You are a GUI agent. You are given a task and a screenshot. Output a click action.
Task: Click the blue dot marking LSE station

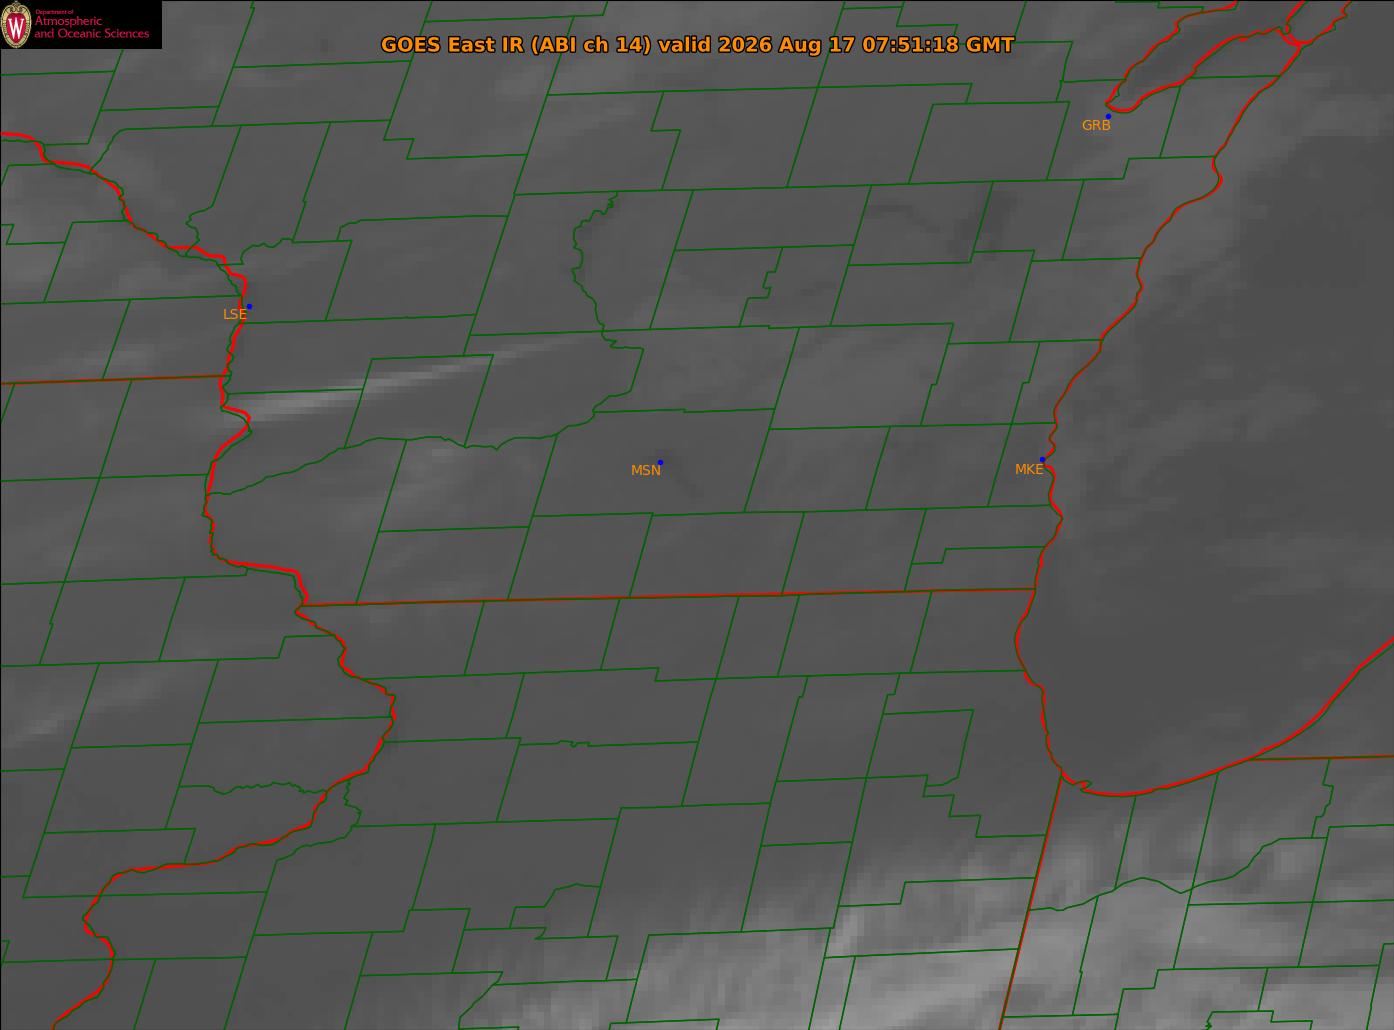point(249,306)
